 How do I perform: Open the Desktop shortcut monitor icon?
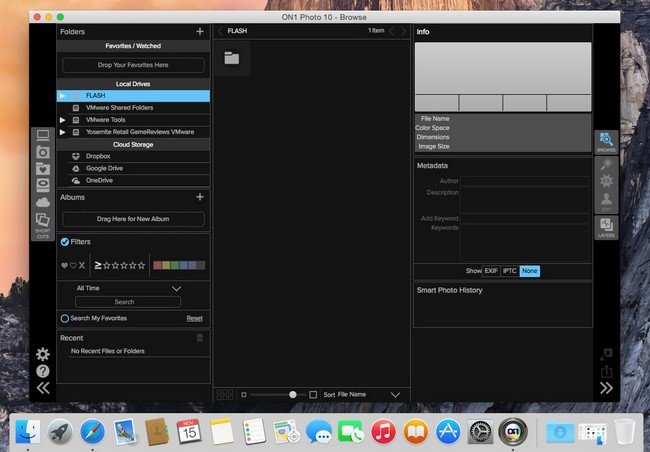point(43,135)
